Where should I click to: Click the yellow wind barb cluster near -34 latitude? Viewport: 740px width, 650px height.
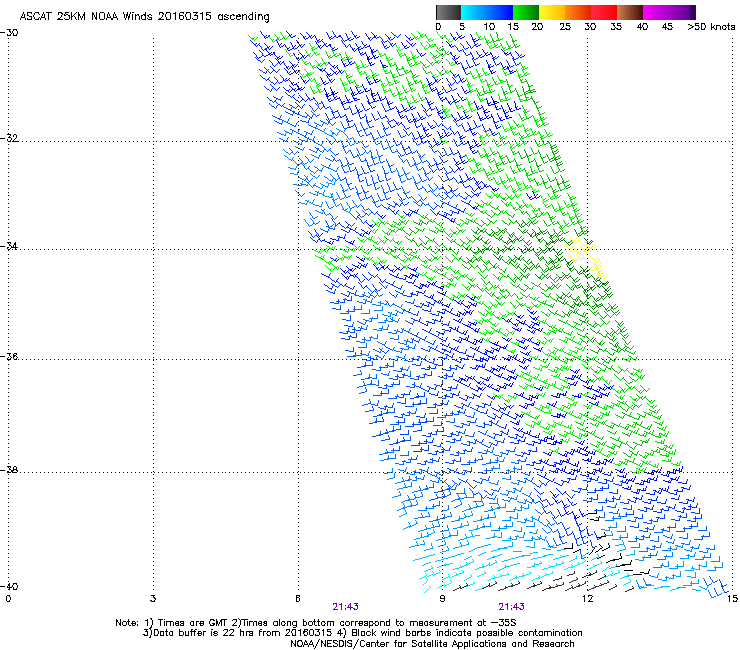[x=585, y=257]
